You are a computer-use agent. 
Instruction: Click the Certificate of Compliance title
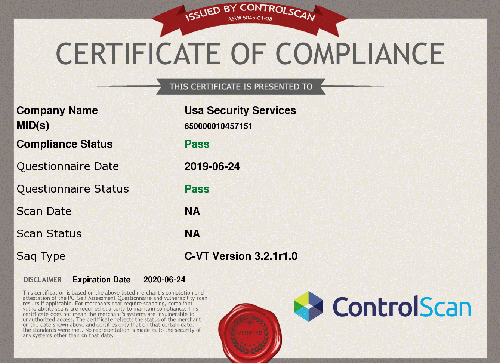coord(250,54)
